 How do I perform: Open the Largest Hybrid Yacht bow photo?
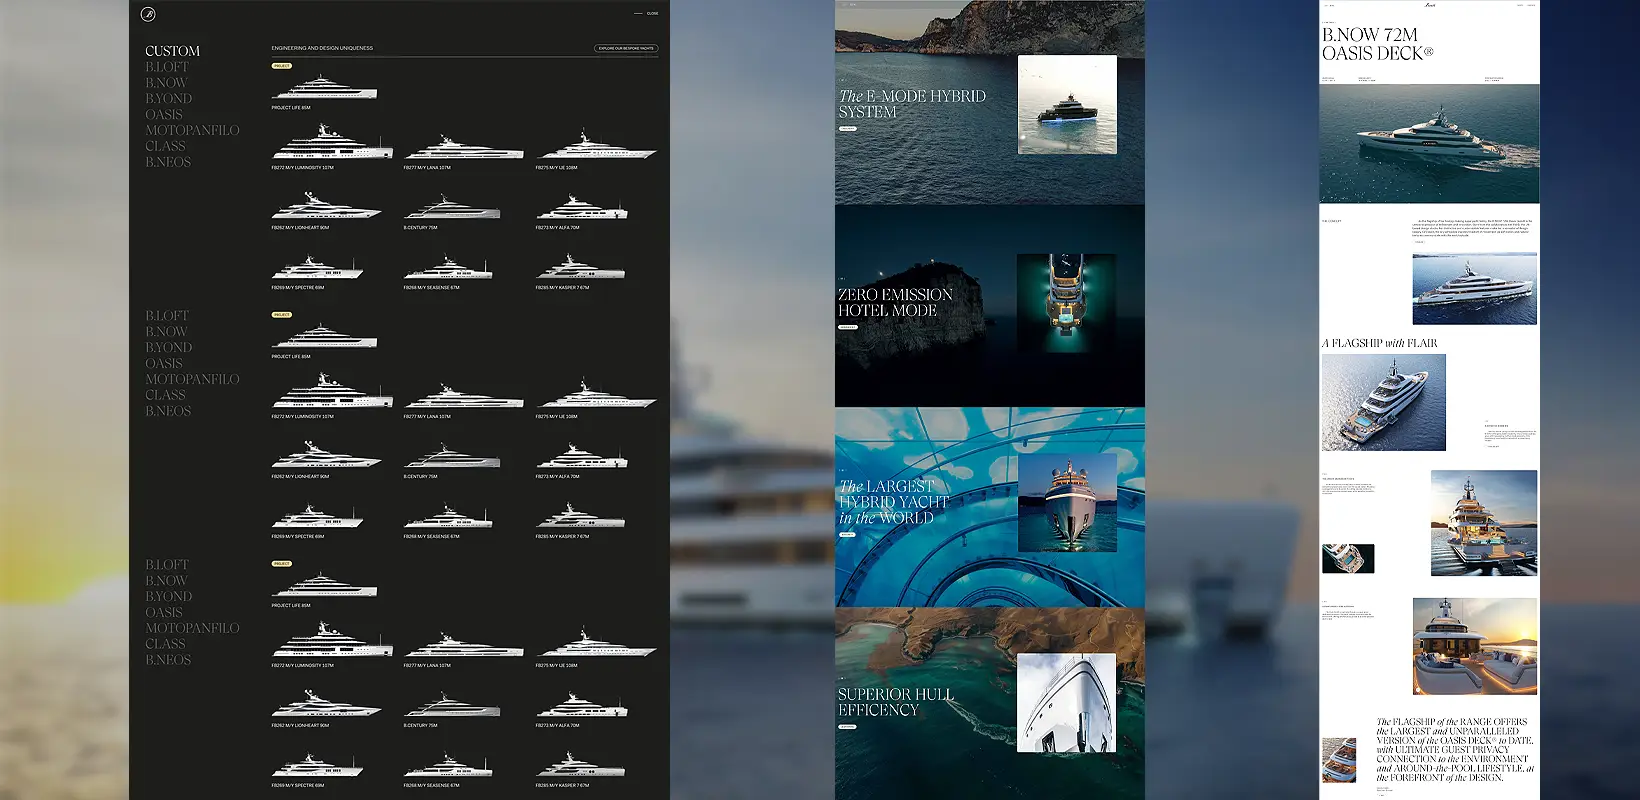click(1067, 502)
